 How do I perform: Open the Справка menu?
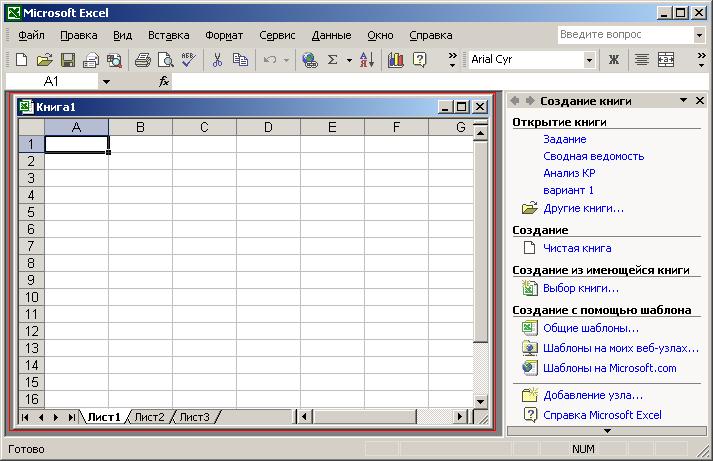pyautogui.click(x=431, y=35)
